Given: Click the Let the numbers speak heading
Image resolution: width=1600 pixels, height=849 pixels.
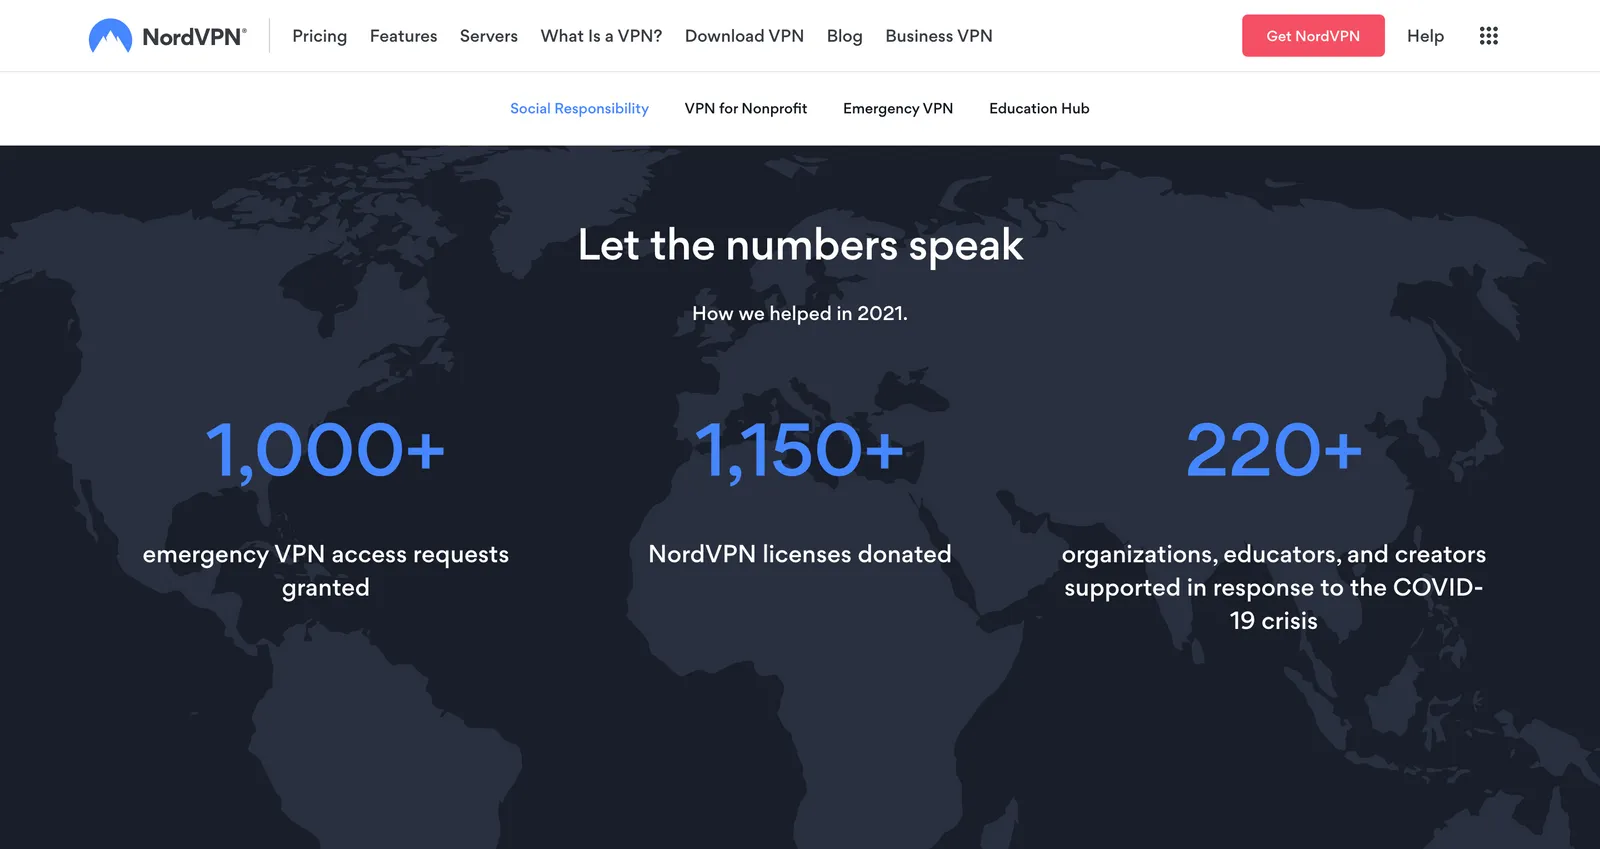Looking at the screenshot, I should (800, 245).
